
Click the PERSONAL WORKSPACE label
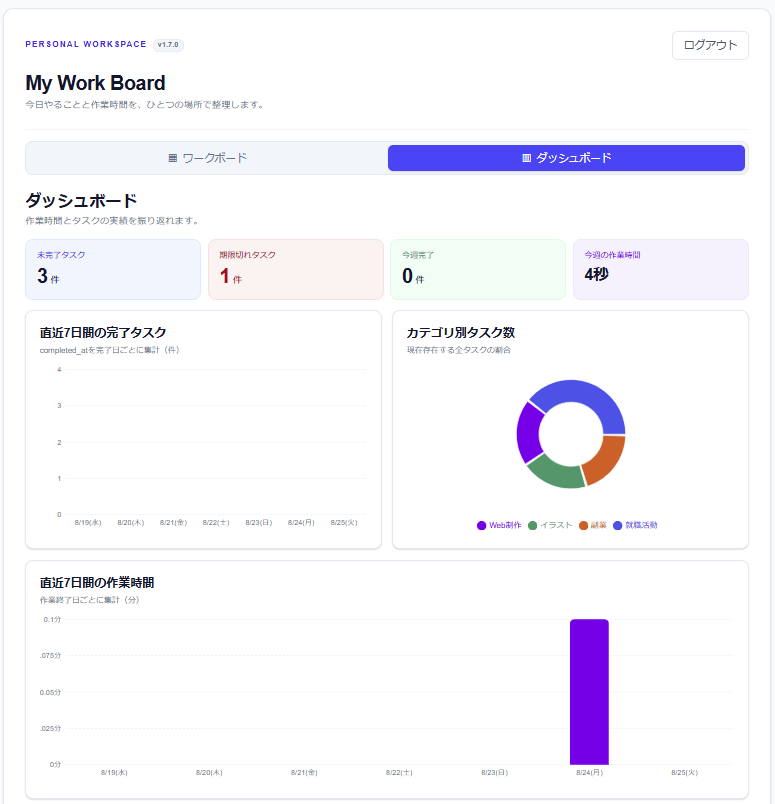coord(86,44)
